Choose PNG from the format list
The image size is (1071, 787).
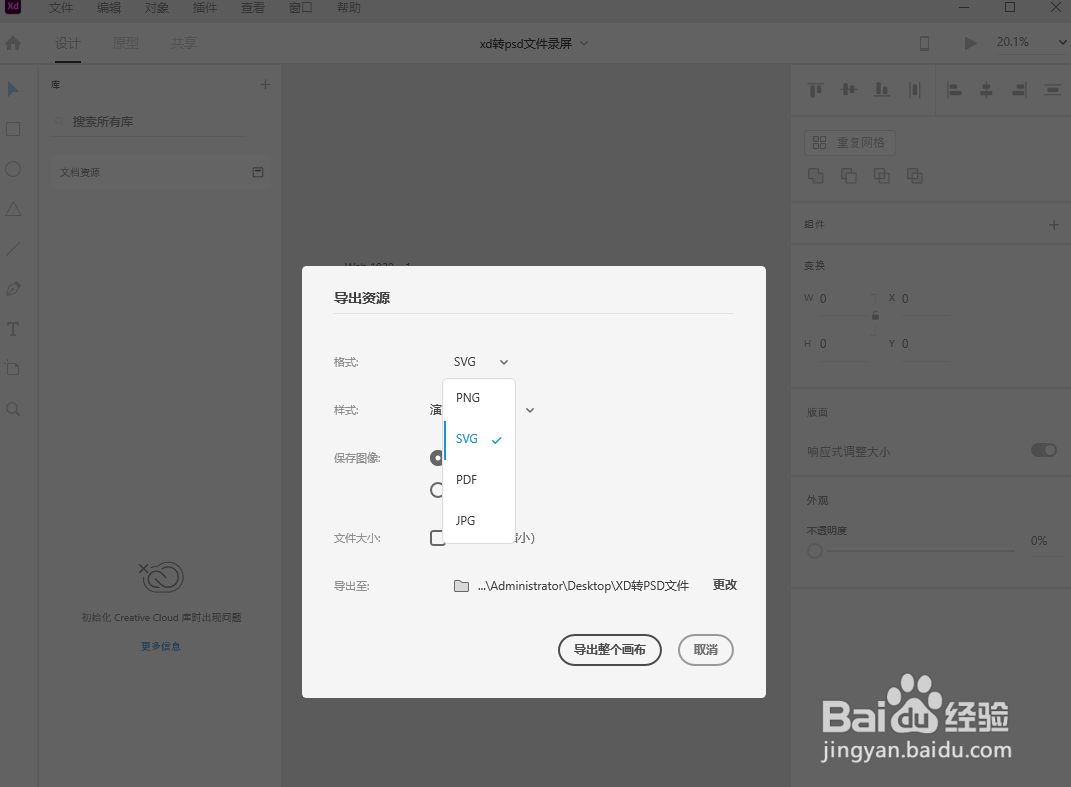click(x=467, y=397)
